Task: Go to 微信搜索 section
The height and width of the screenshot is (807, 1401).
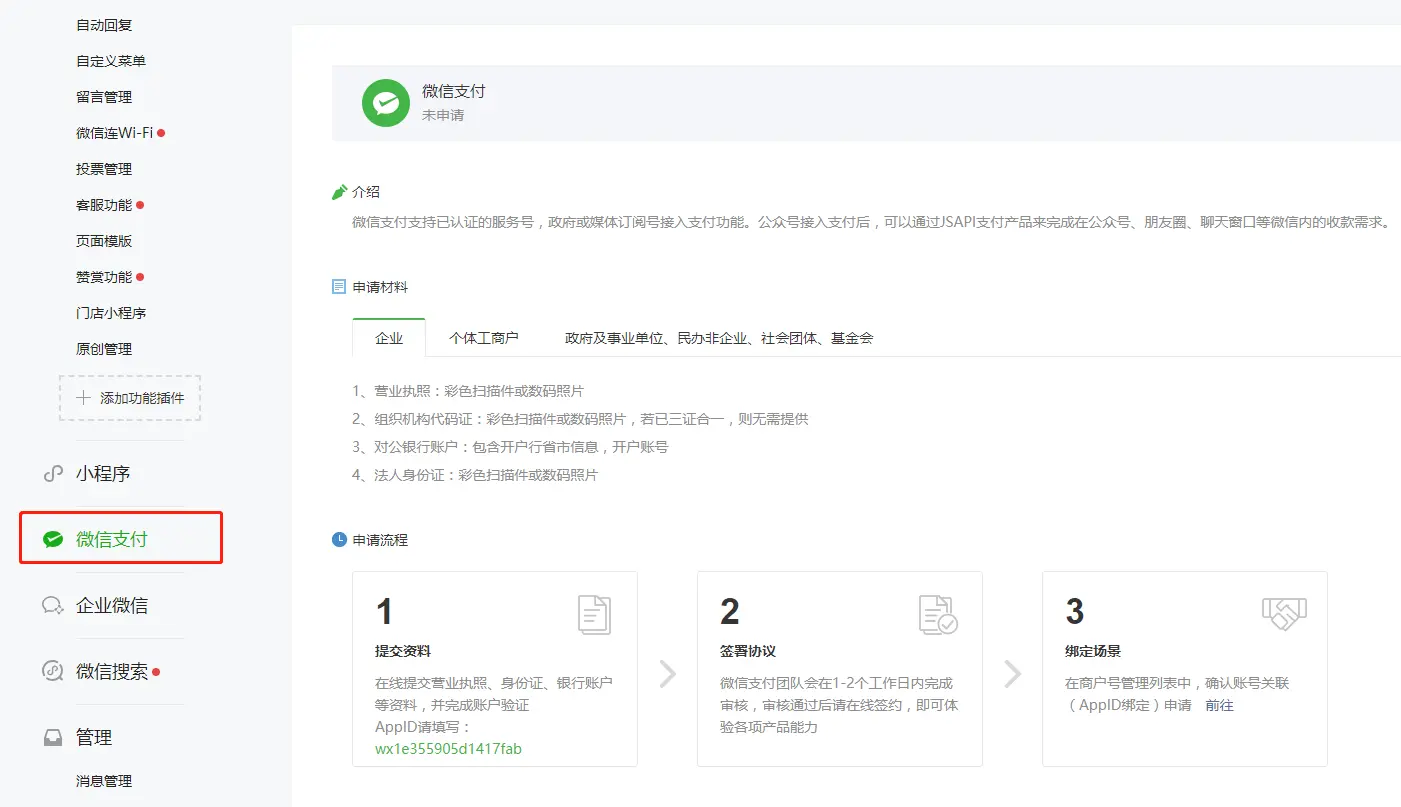Action: (112, 672)
